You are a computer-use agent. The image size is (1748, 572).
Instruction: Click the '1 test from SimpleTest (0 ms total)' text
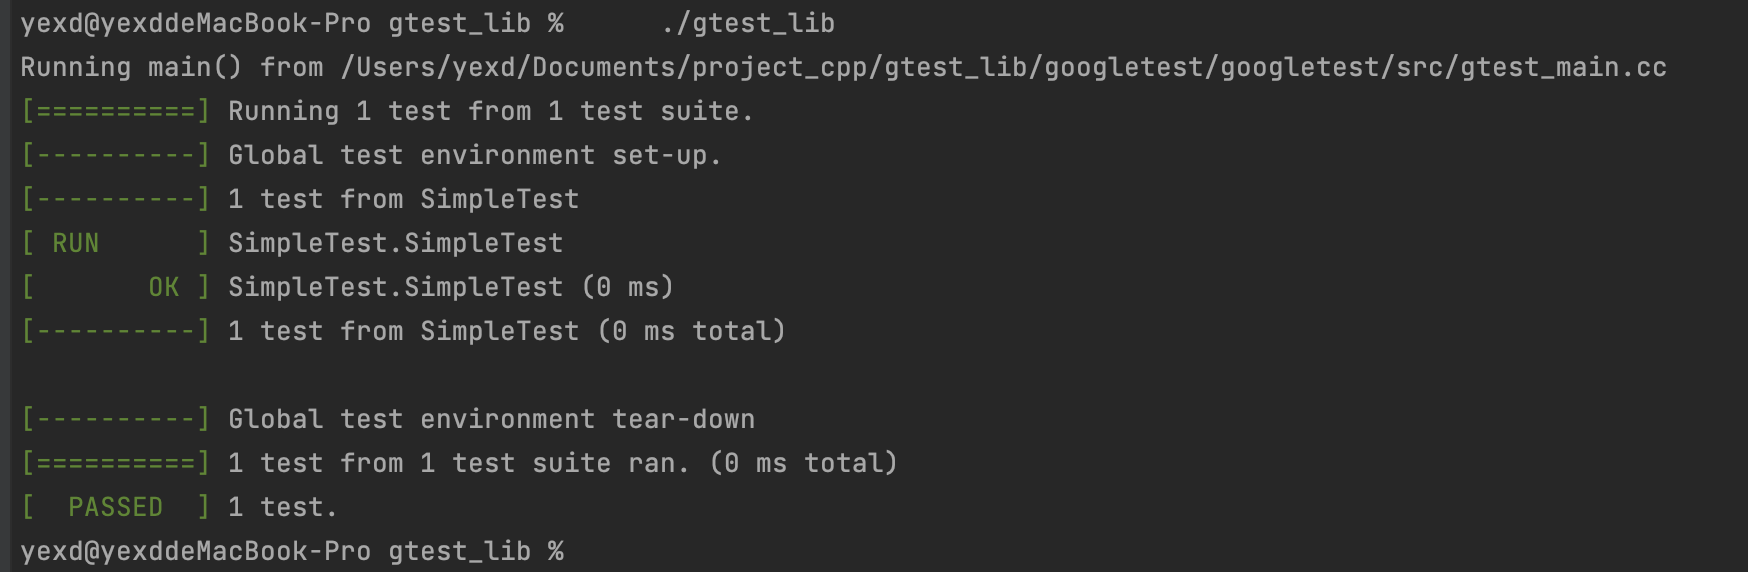click(508, 331)
